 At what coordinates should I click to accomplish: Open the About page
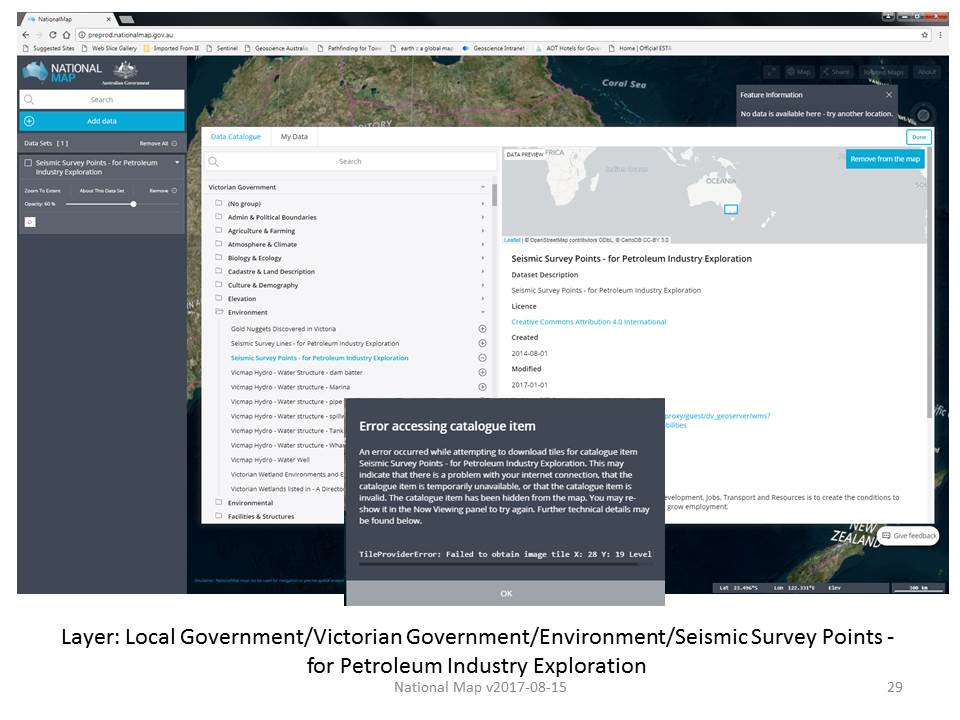click(927, 72)
